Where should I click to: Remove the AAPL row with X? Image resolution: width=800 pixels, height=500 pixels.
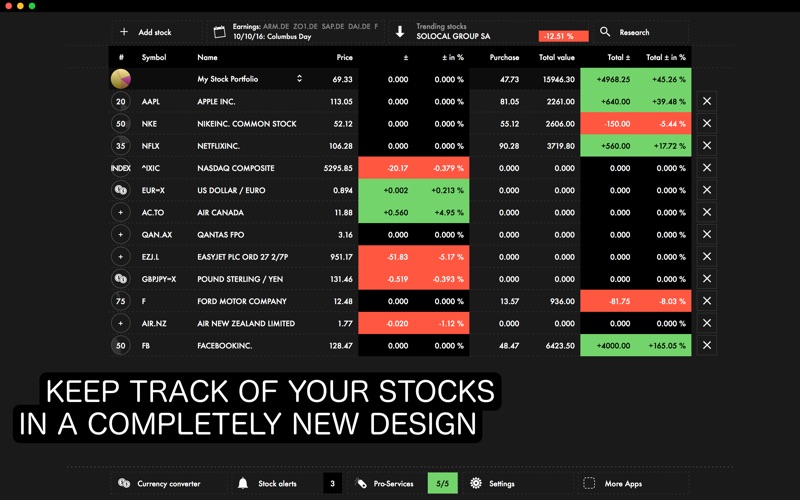707,102
